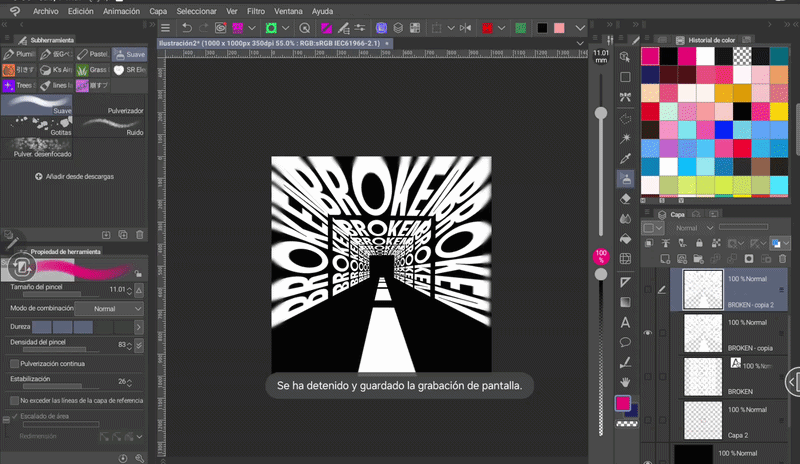Viewport: 800px width, 464px height.
Task: Open the Animación menu
Action: [121, 11]
